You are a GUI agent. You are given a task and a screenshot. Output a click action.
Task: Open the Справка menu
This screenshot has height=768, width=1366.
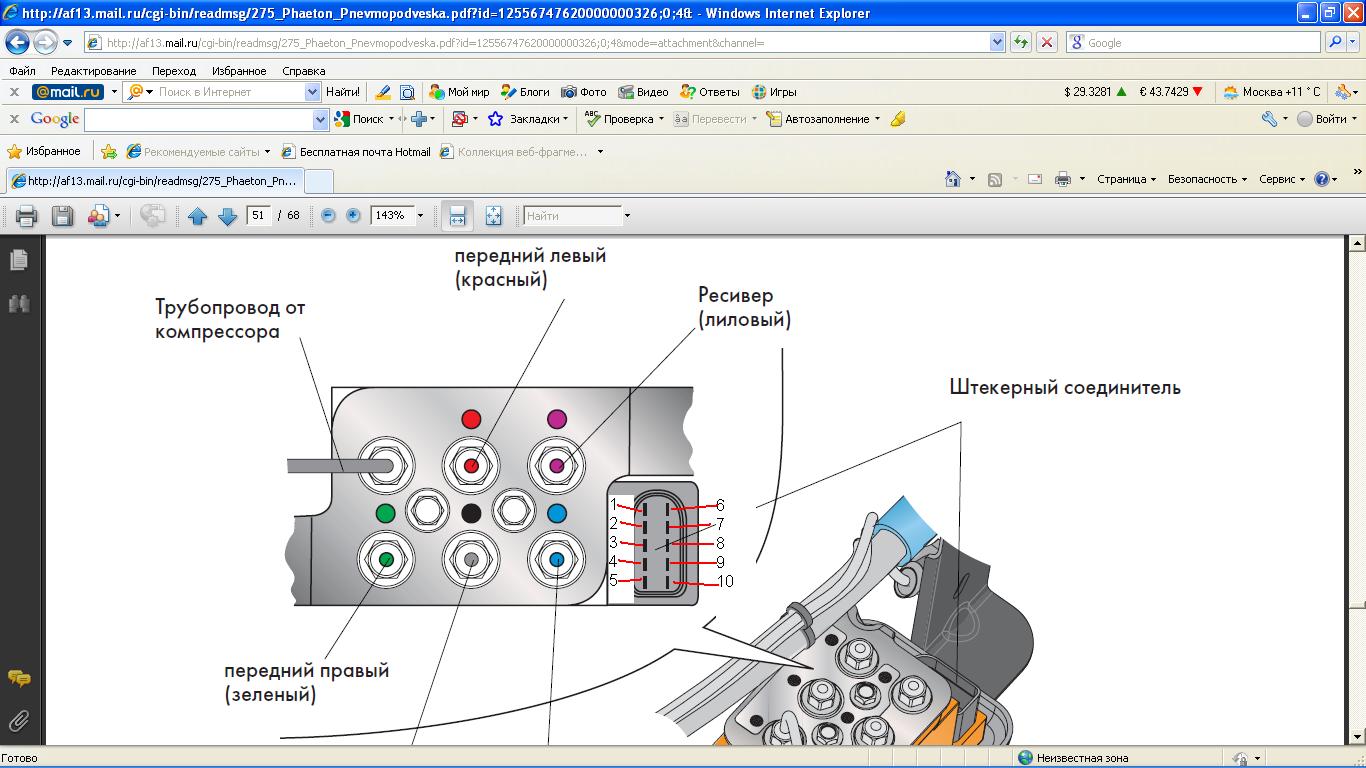click(303, 71)
